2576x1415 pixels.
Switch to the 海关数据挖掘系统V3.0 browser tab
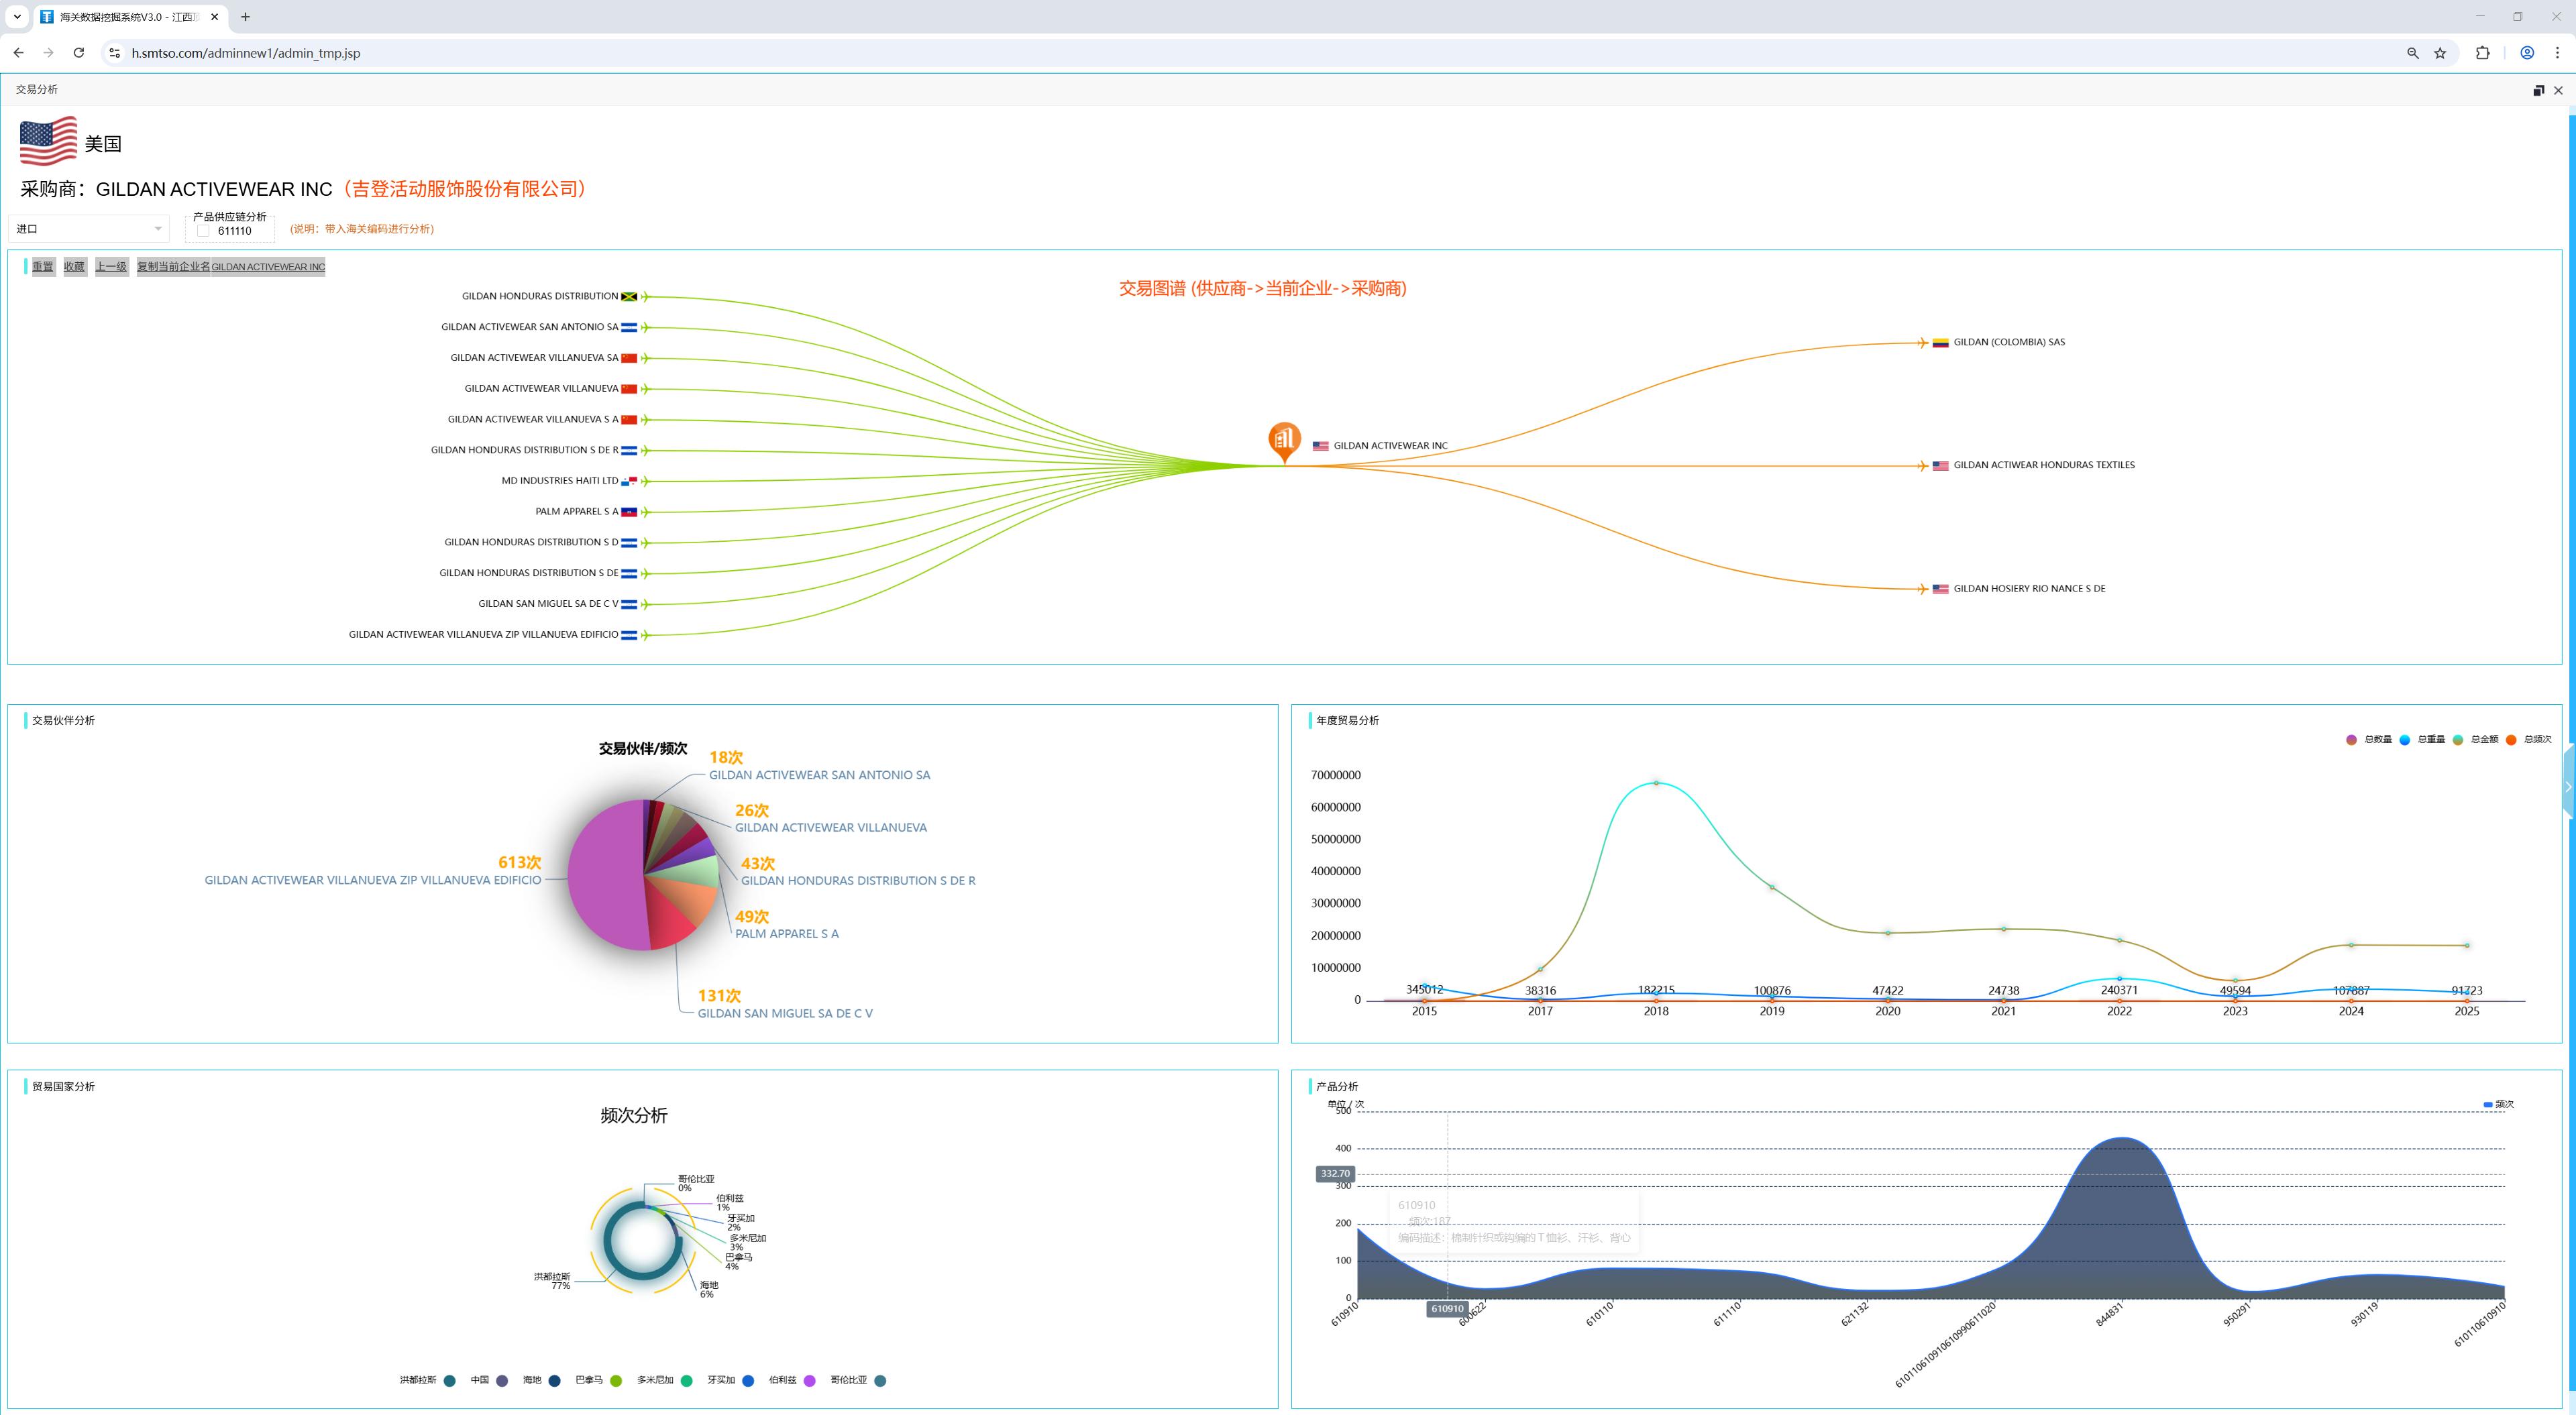[129, 17]
